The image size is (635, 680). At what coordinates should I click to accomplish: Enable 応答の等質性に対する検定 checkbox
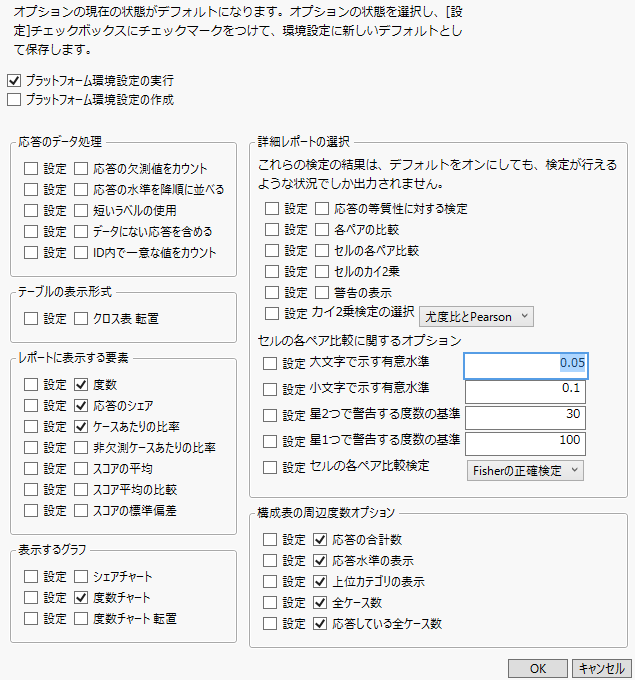322,209
